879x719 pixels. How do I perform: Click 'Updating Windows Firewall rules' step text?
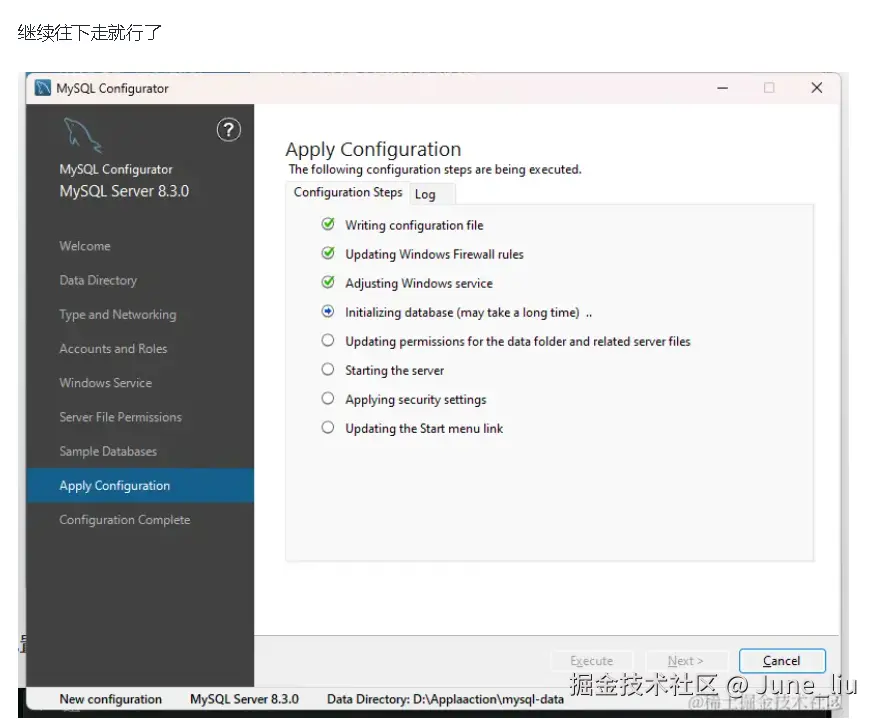pos(434,254)
